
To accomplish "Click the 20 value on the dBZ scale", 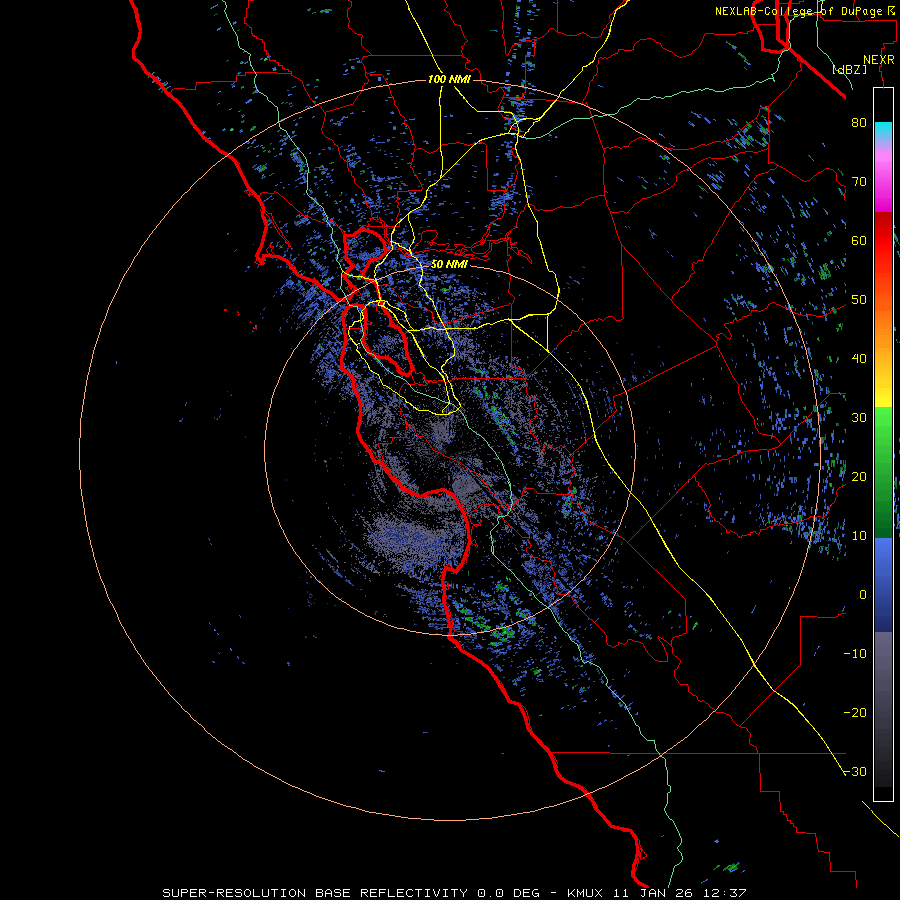I will (x=859, y=476).
